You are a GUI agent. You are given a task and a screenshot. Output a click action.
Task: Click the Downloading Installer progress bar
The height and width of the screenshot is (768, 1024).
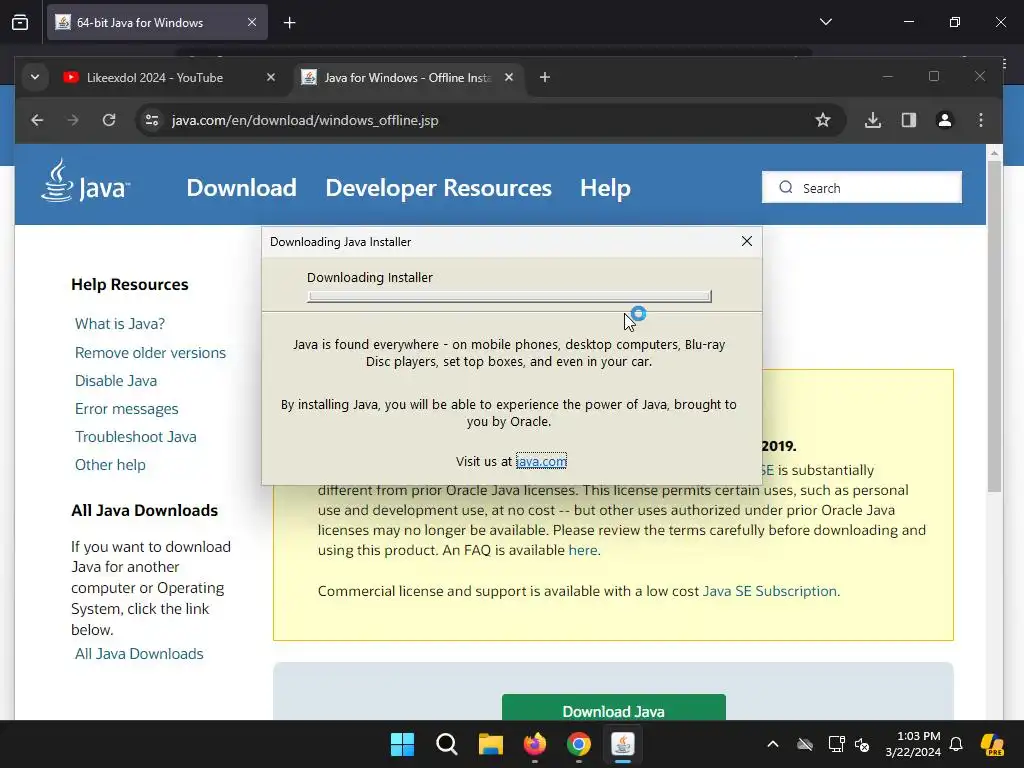[x=509, y=296]
